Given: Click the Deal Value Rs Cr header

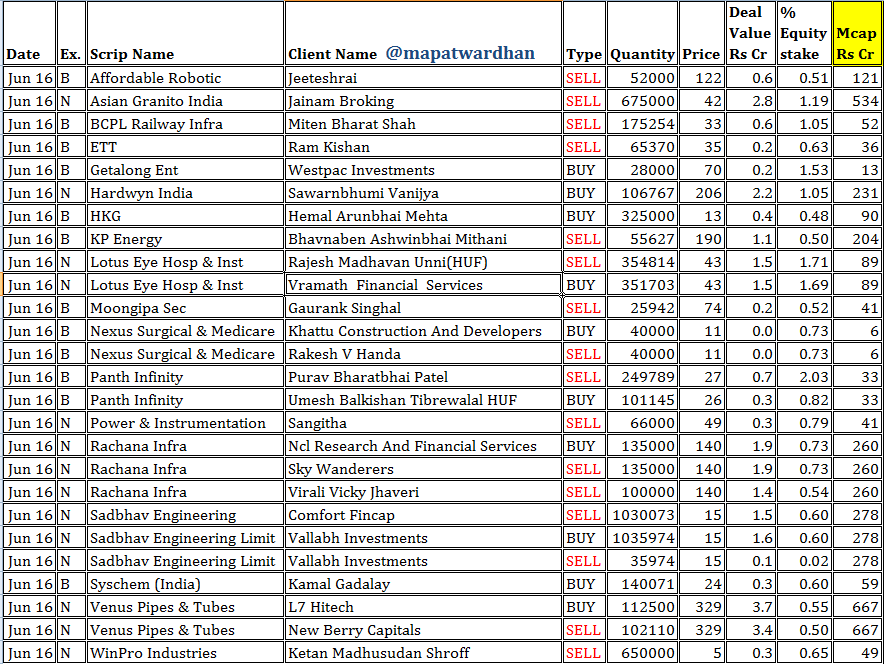Looking at the screenshot, I should (749, 32).
